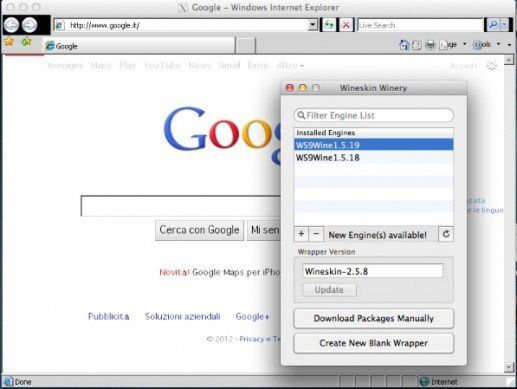
Task: Click the Filter Engine List field
Action: click(x=373, y=115)
